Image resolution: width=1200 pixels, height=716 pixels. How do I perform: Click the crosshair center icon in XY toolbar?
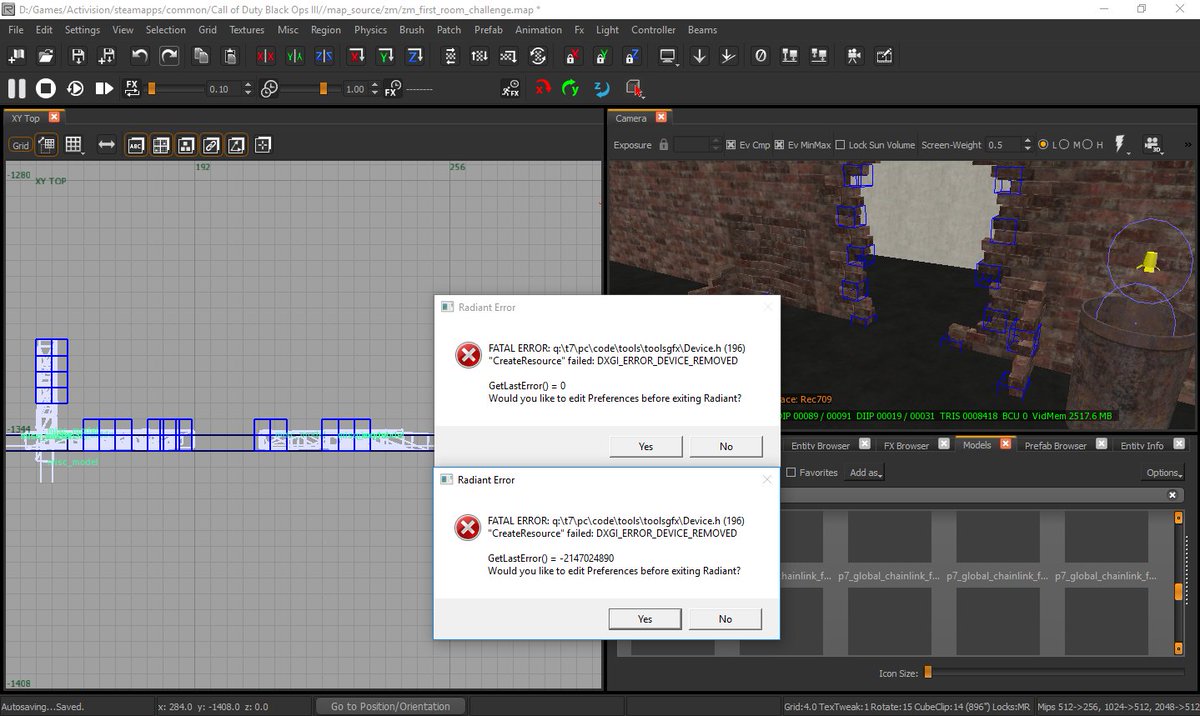click(x=263, y=145)
